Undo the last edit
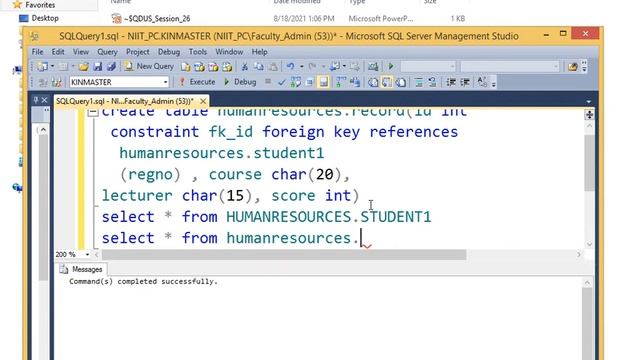640x360 pixels. pyautogui.click(x=290, y=67)
